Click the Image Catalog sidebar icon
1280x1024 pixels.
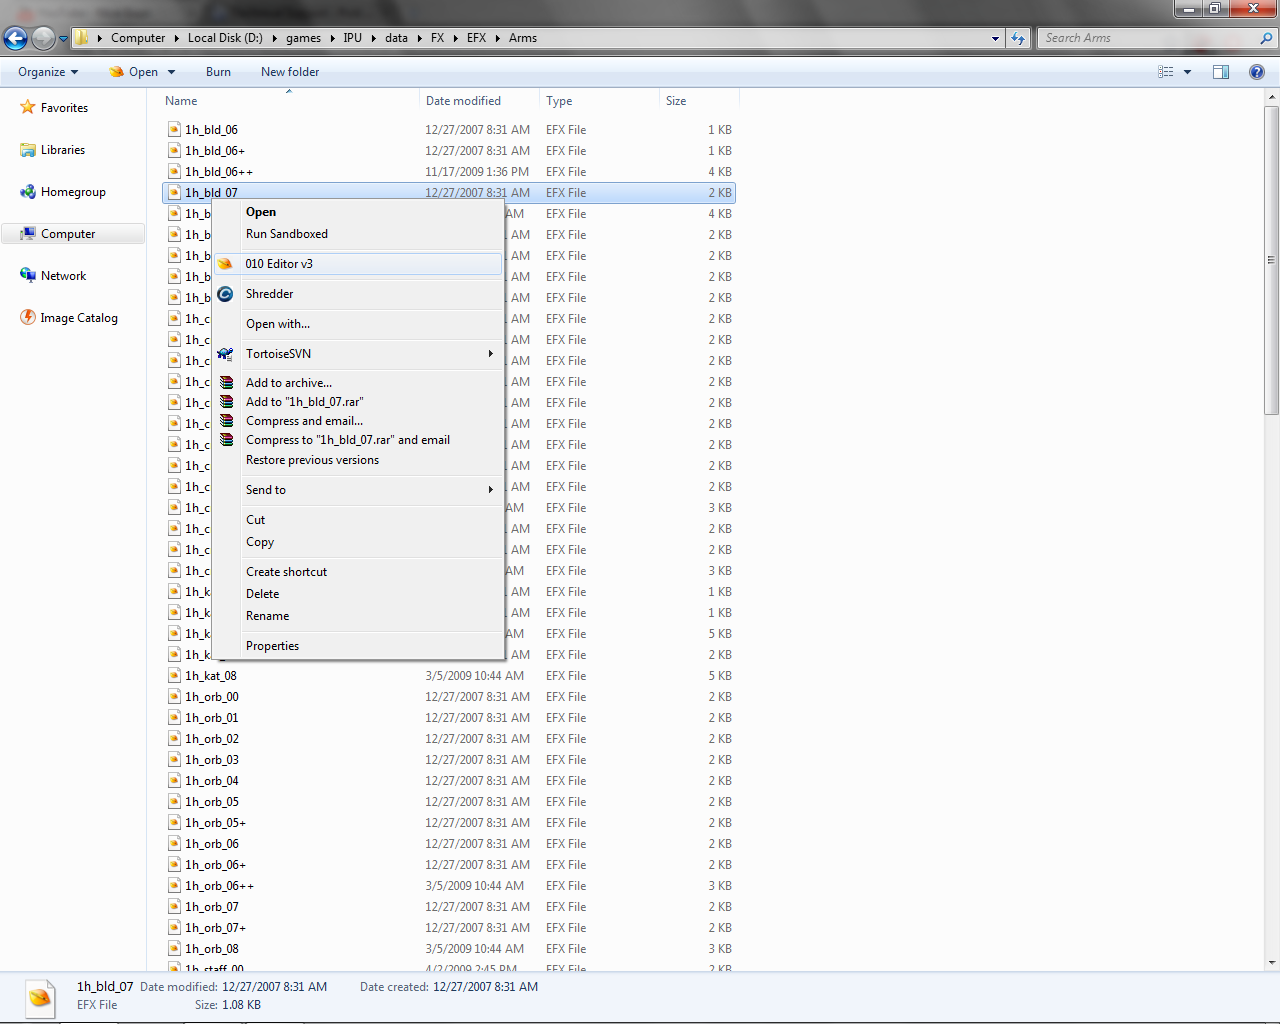[x=28, y=318]
